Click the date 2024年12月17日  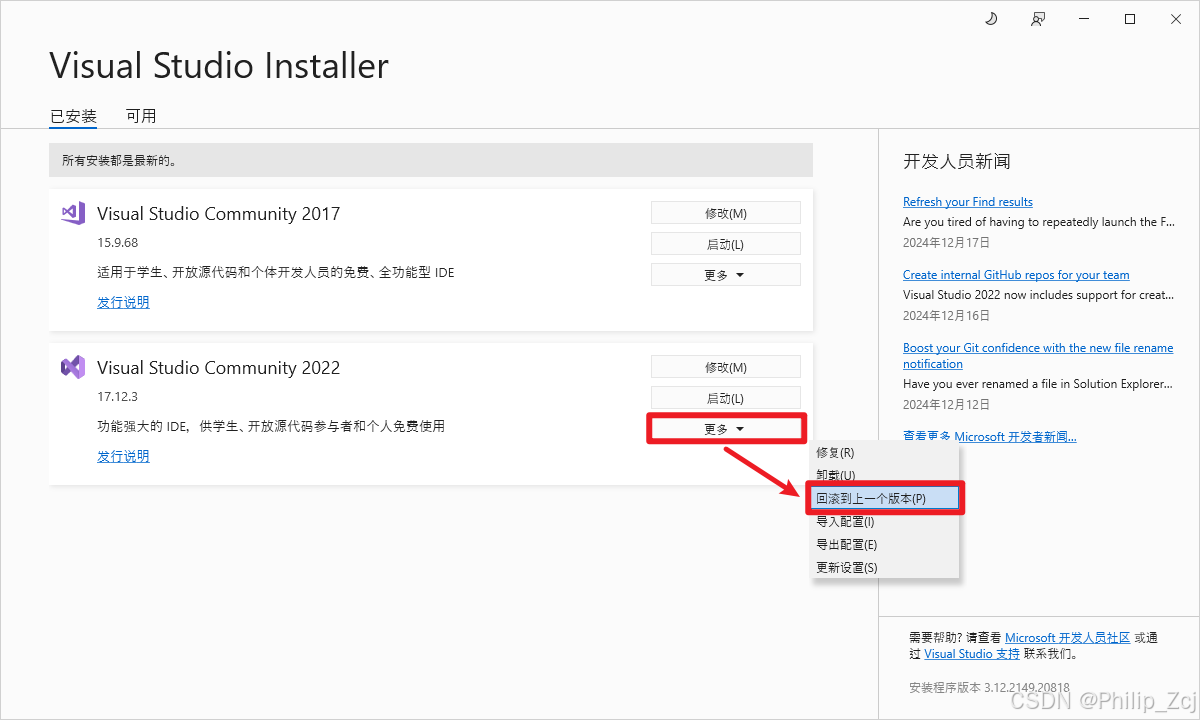[946, 243]
